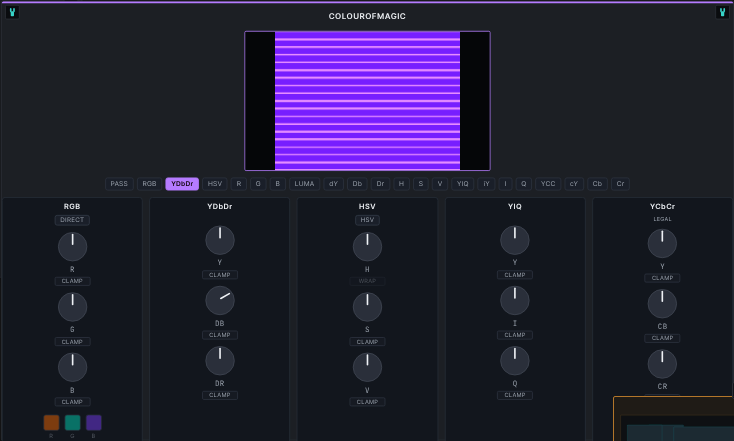
Task: Click the CR knob in YCbCr panel
Action: pos(662,364)
